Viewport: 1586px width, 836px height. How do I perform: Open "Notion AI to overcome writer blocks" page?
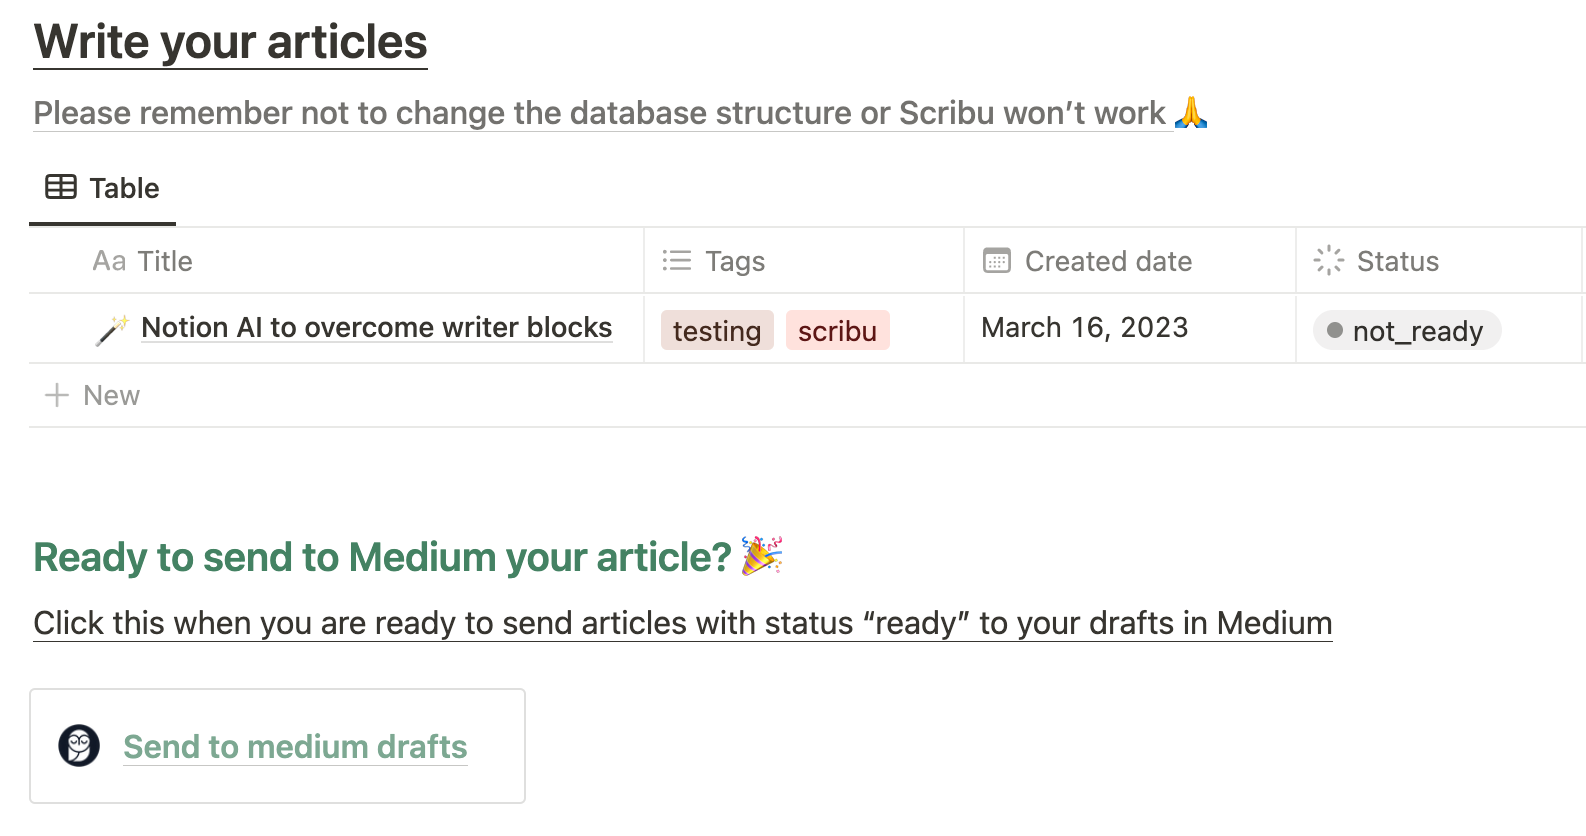pyautogui.click(x=376, y=328)
